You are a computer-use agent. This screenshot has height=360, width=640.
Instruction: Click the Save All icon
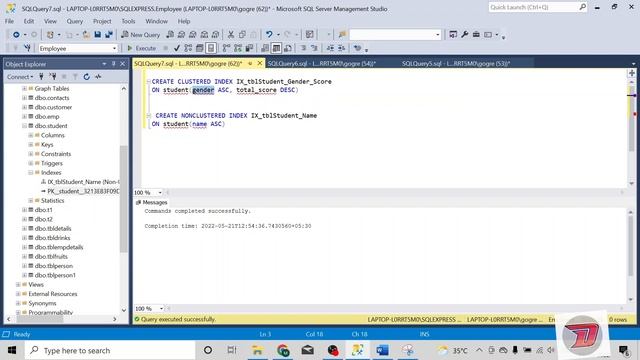tap(109, 35)
